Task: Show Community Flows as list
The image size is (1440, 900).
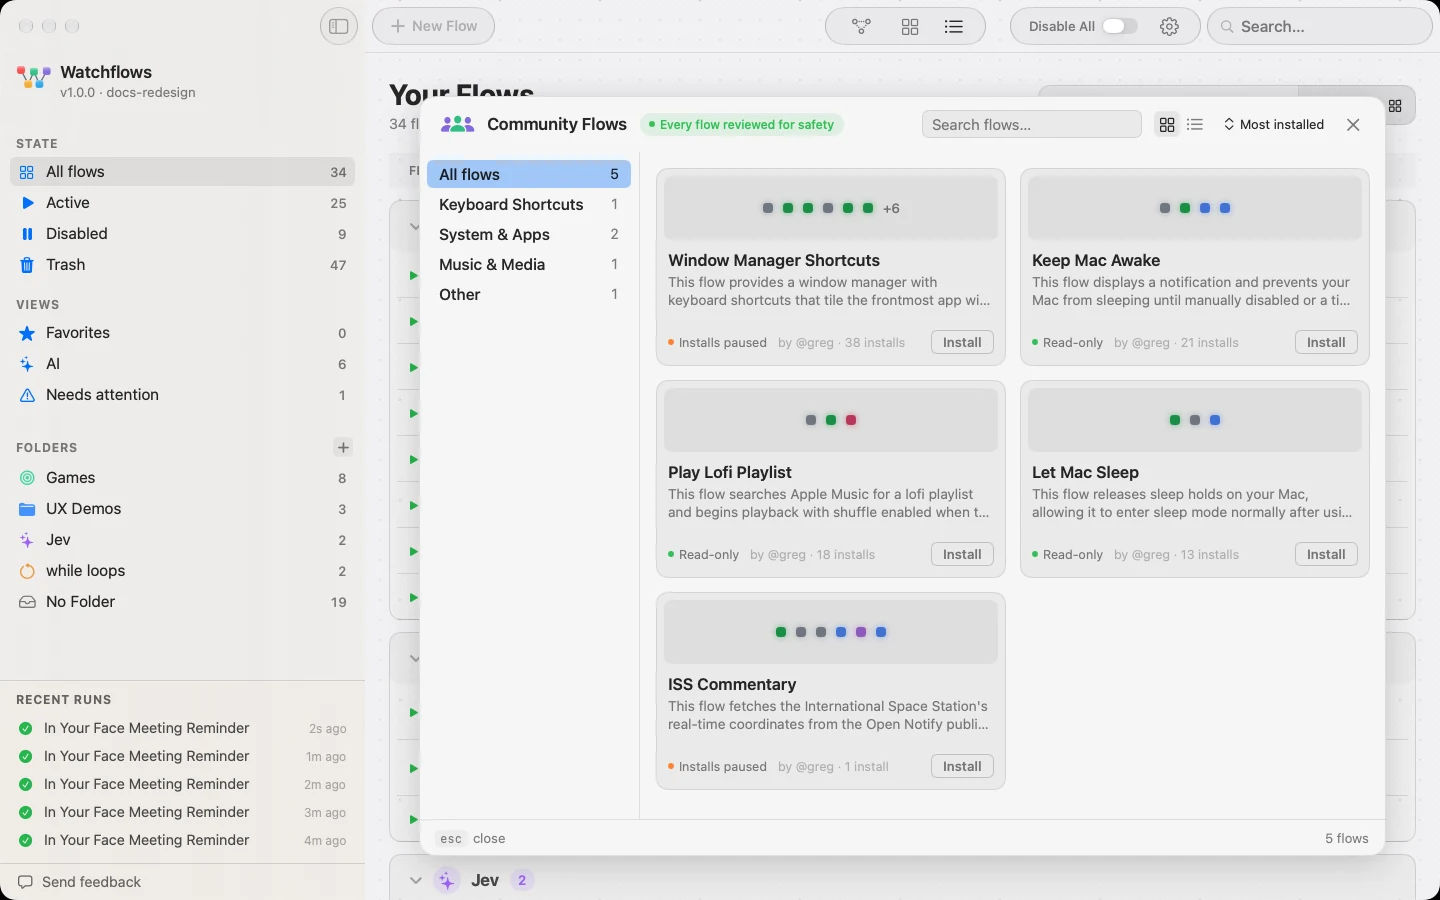Action: click(1195, 125)
